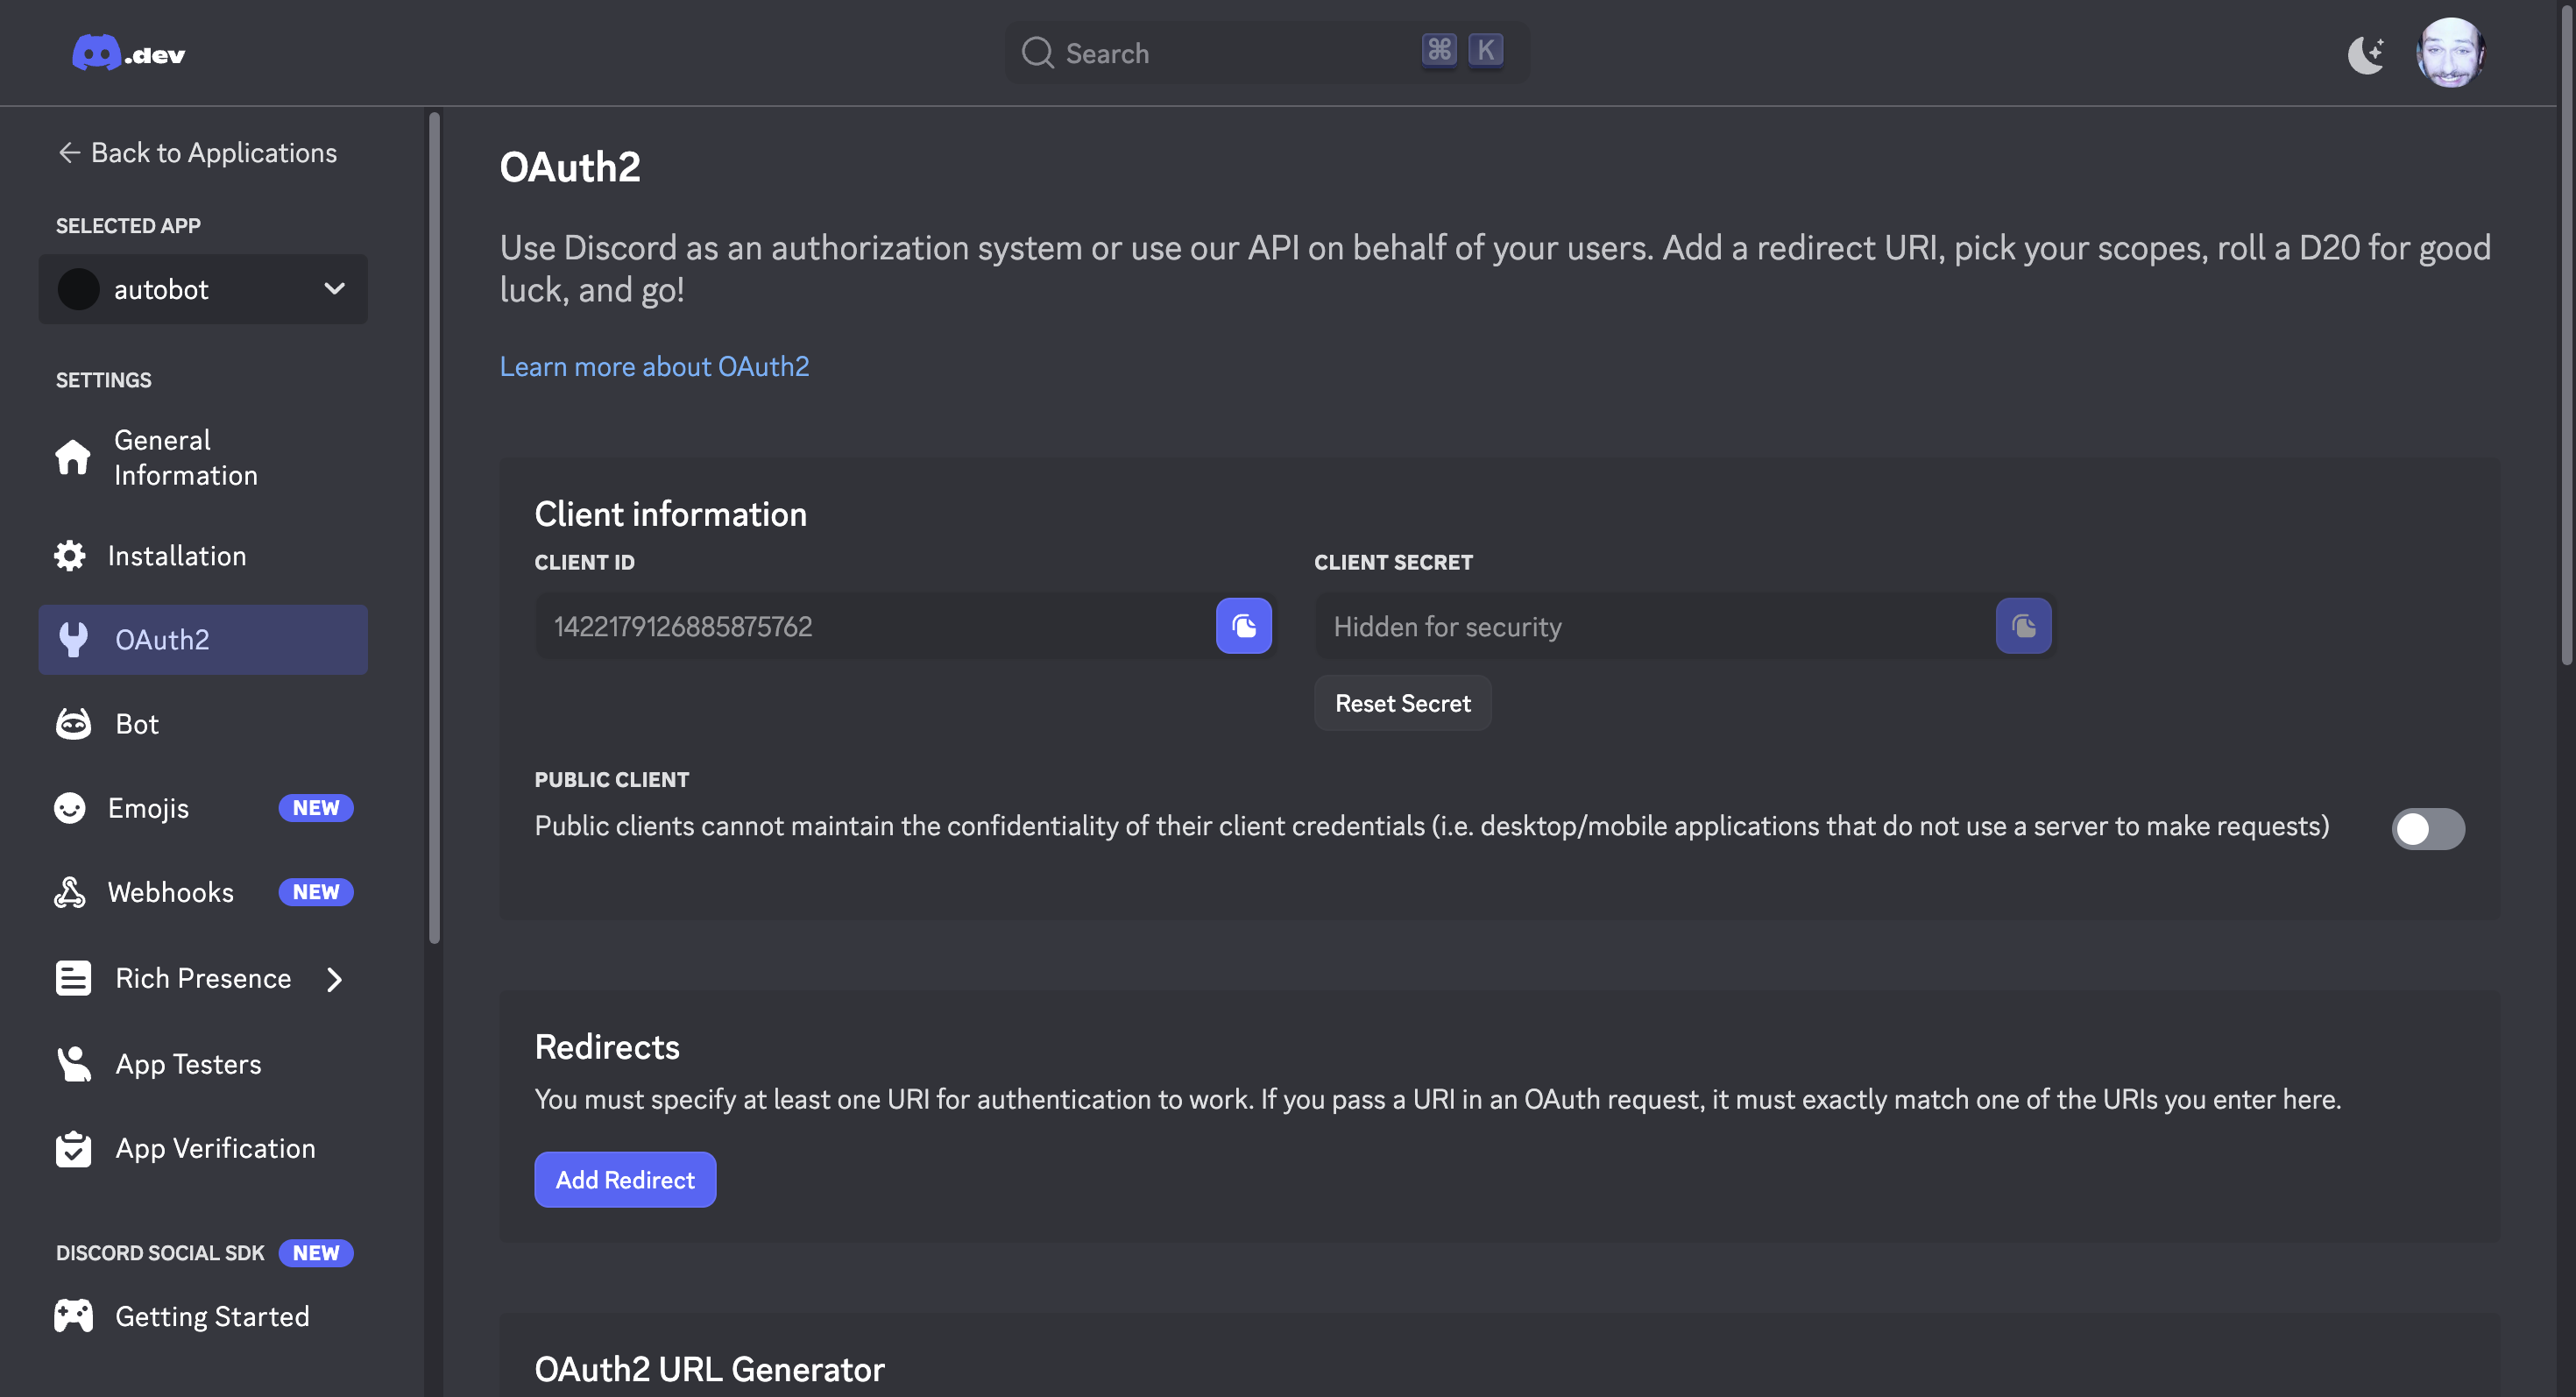Click the Reset Secret button
Screen dimensions: 2576x1397
(x=1402, y=703)
